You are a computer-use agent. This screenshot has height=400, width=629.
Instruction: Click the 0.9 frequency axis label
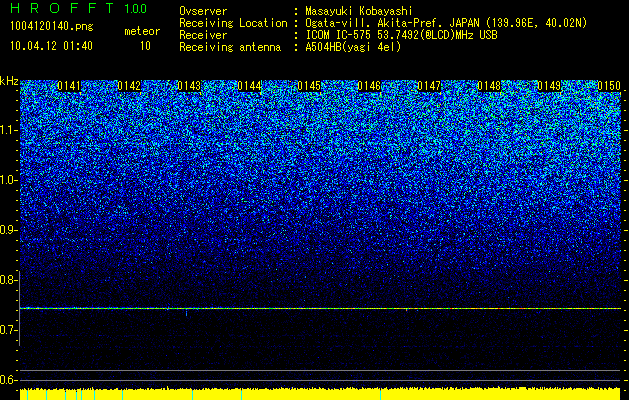pos(8,230)
